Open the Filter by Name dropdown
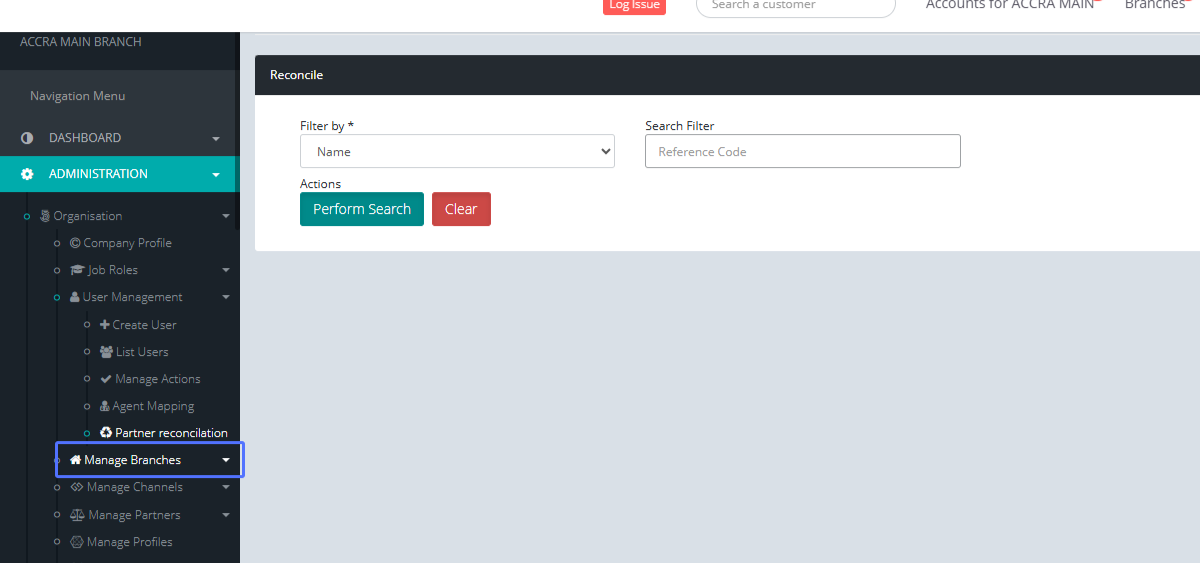This screenshot has width=1200, height=563. tap(457, 151)
